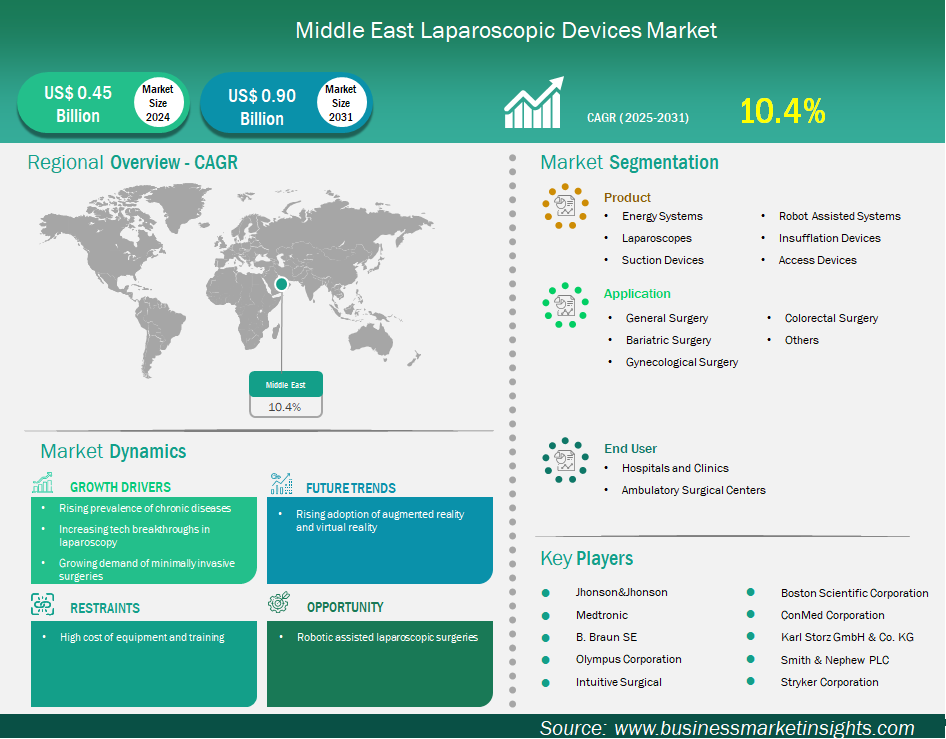Click the End User segmentation circular icon

coord(565,460)
